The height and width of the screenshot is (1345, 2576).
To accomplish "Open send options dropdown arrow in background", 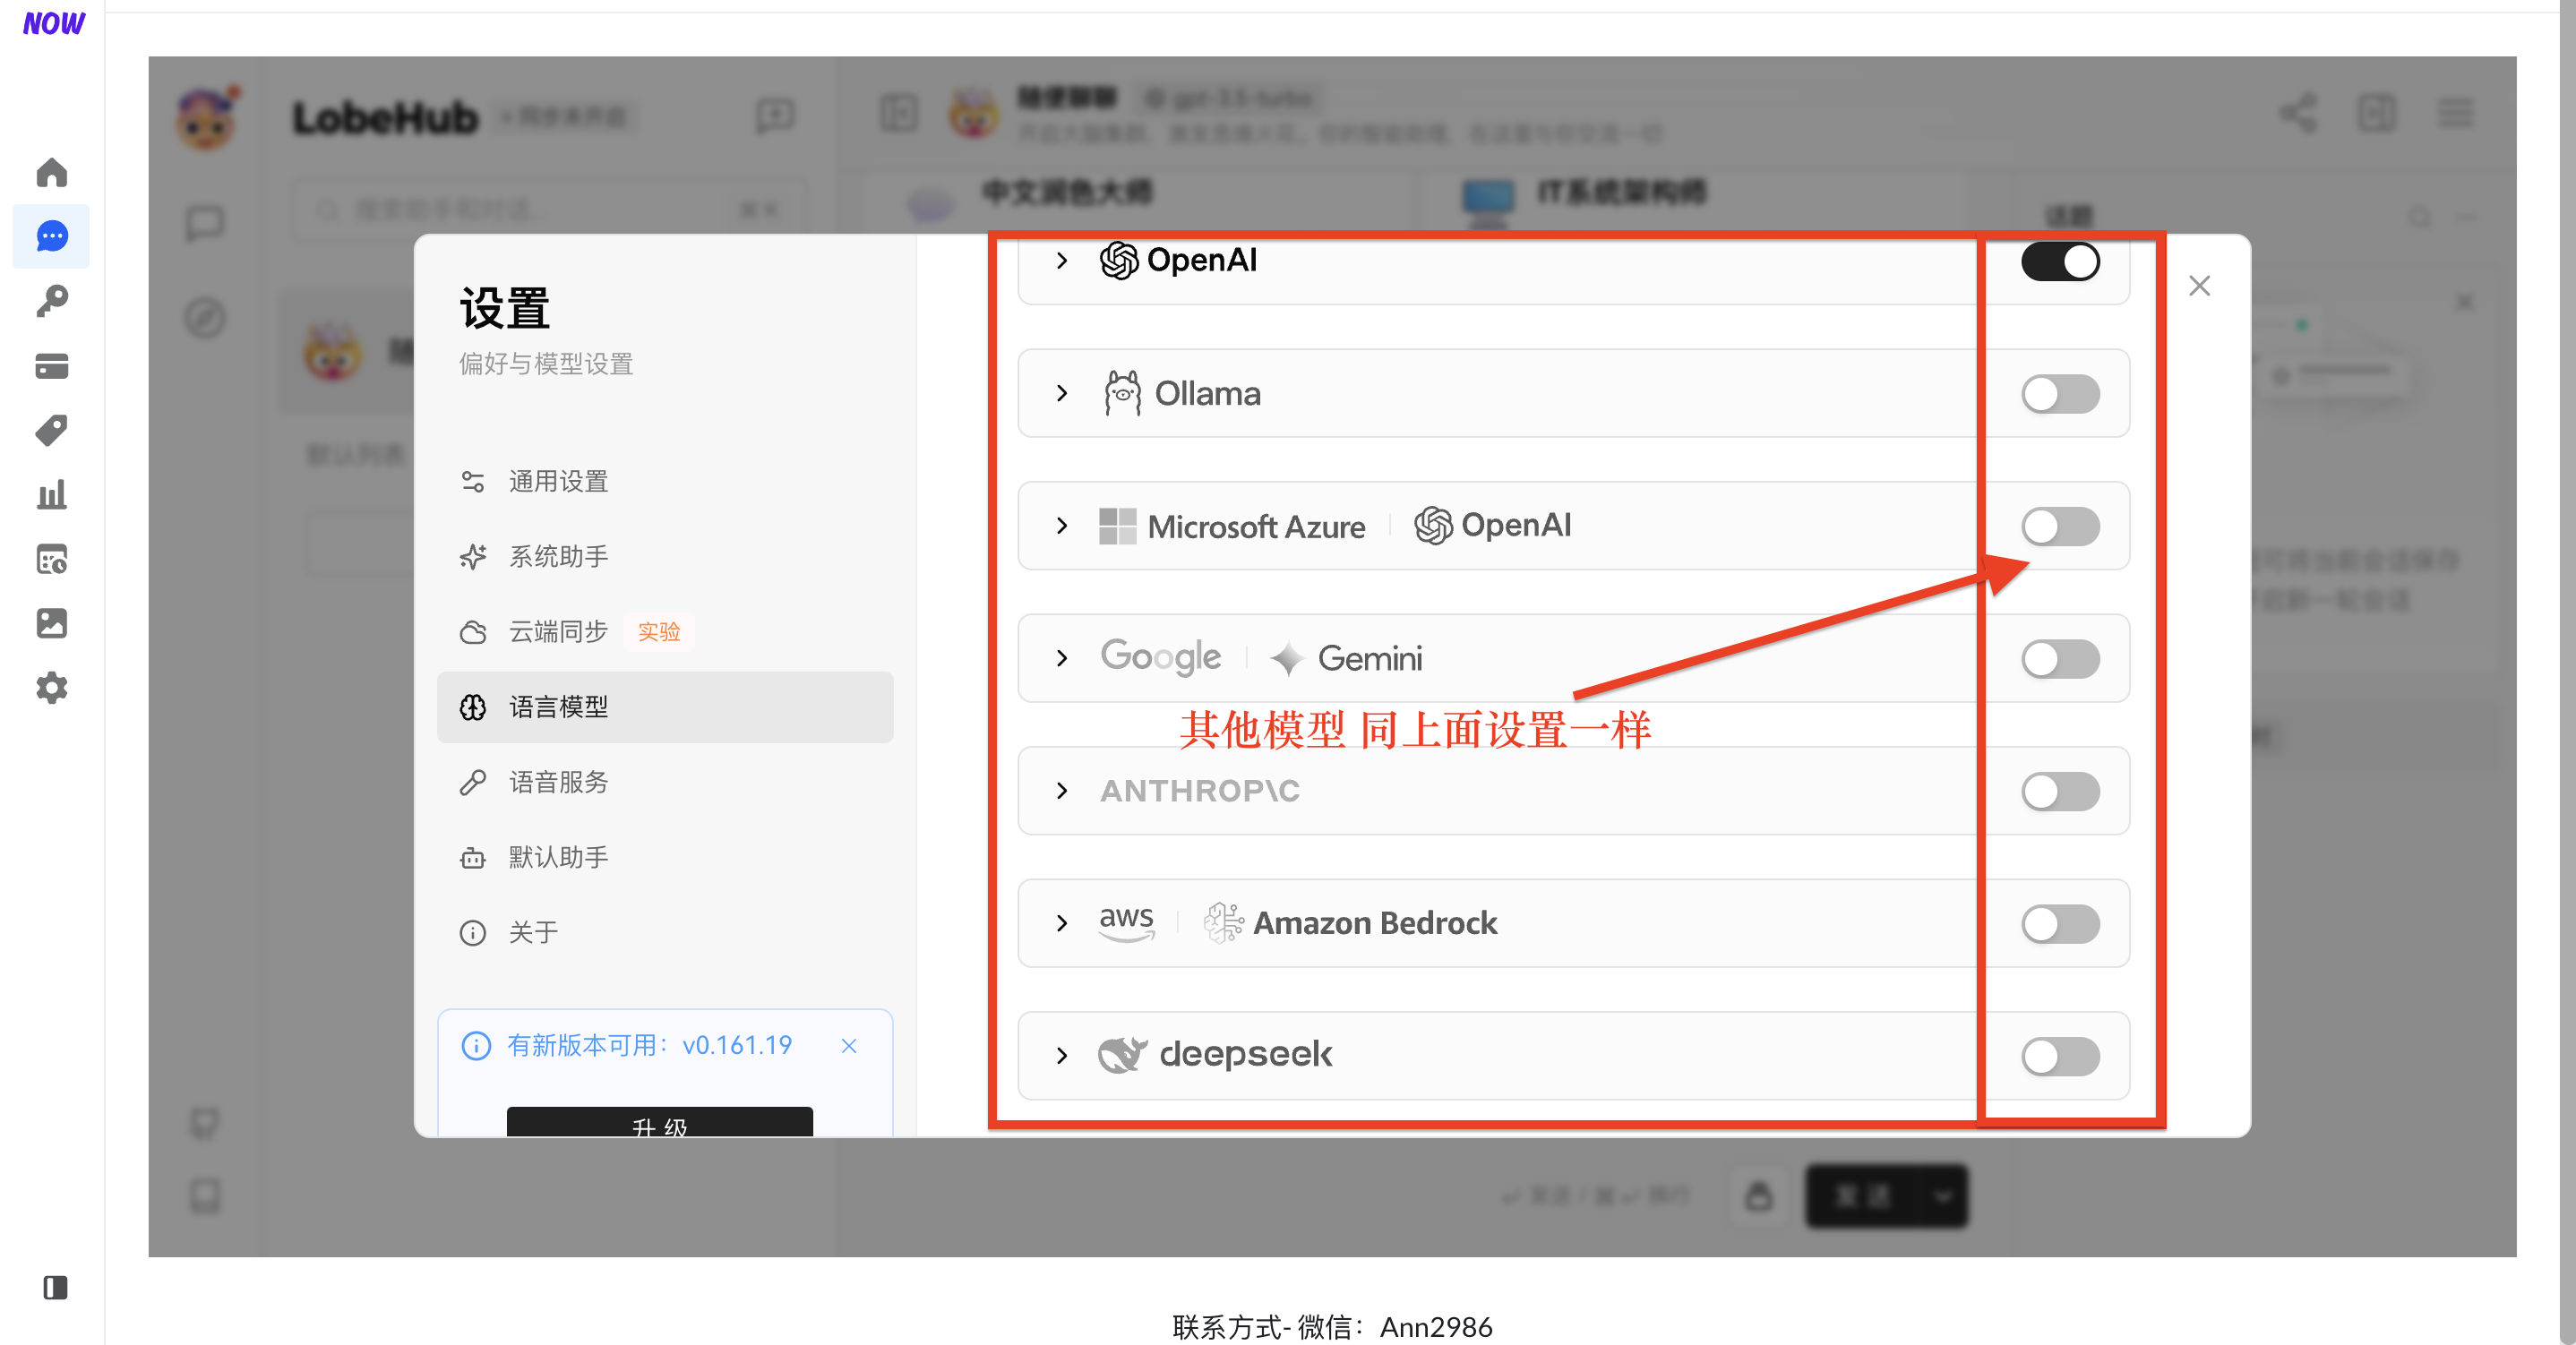I will 1944,1196.
